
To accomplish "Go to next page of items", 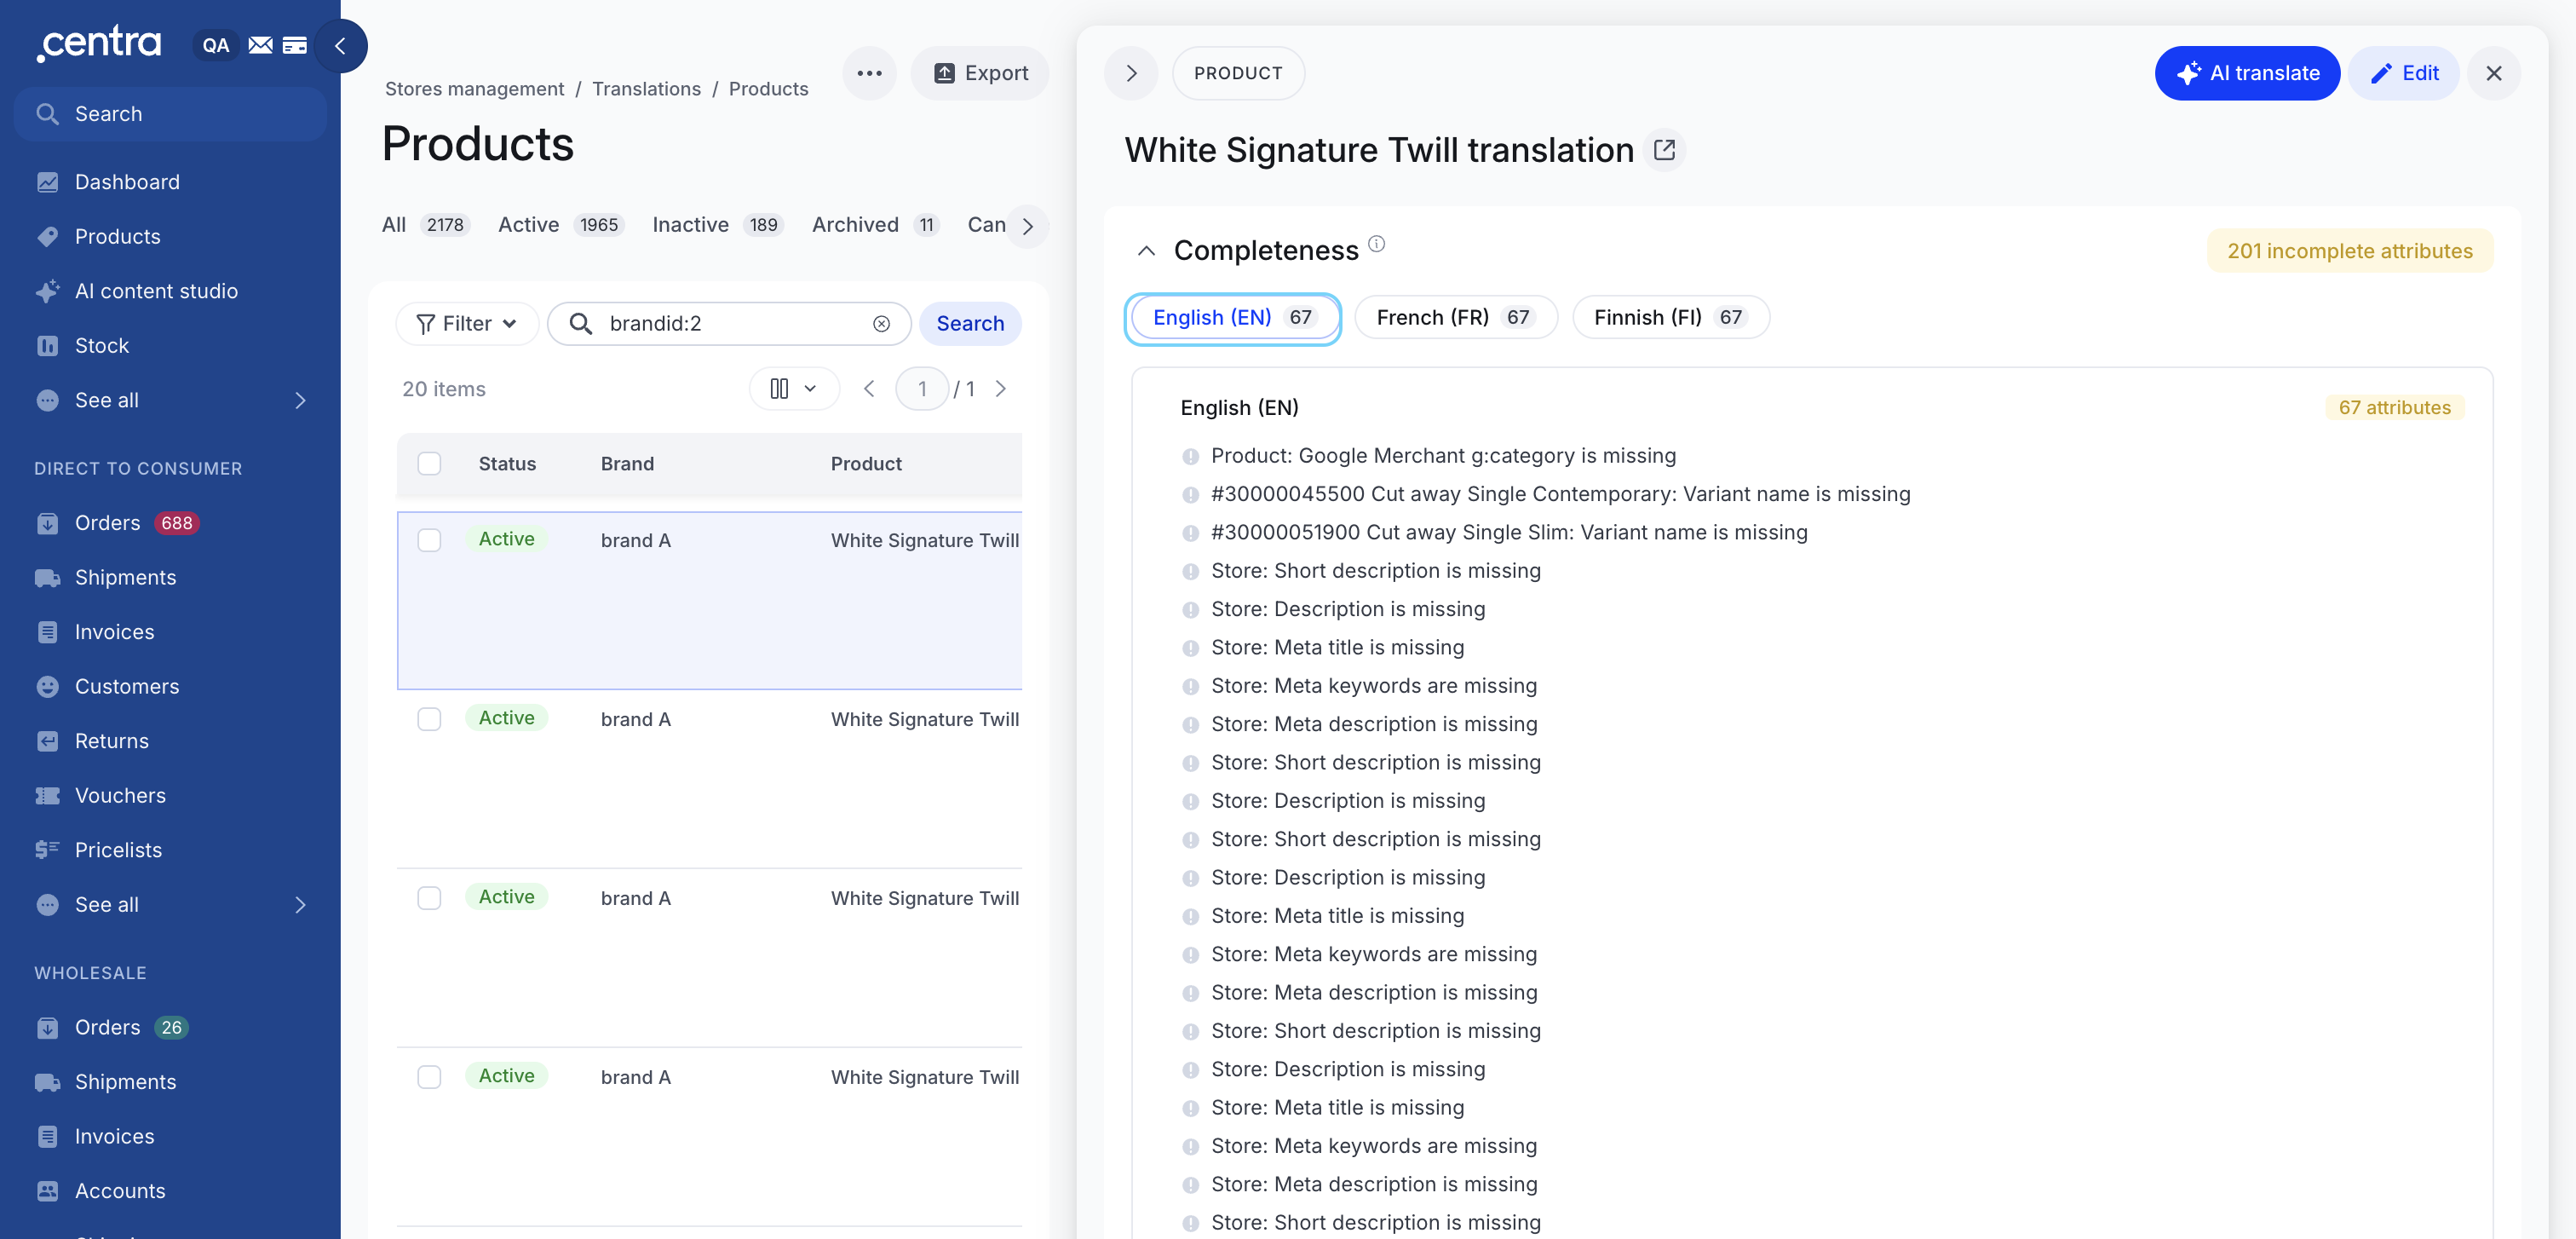I will point(1000,389).
